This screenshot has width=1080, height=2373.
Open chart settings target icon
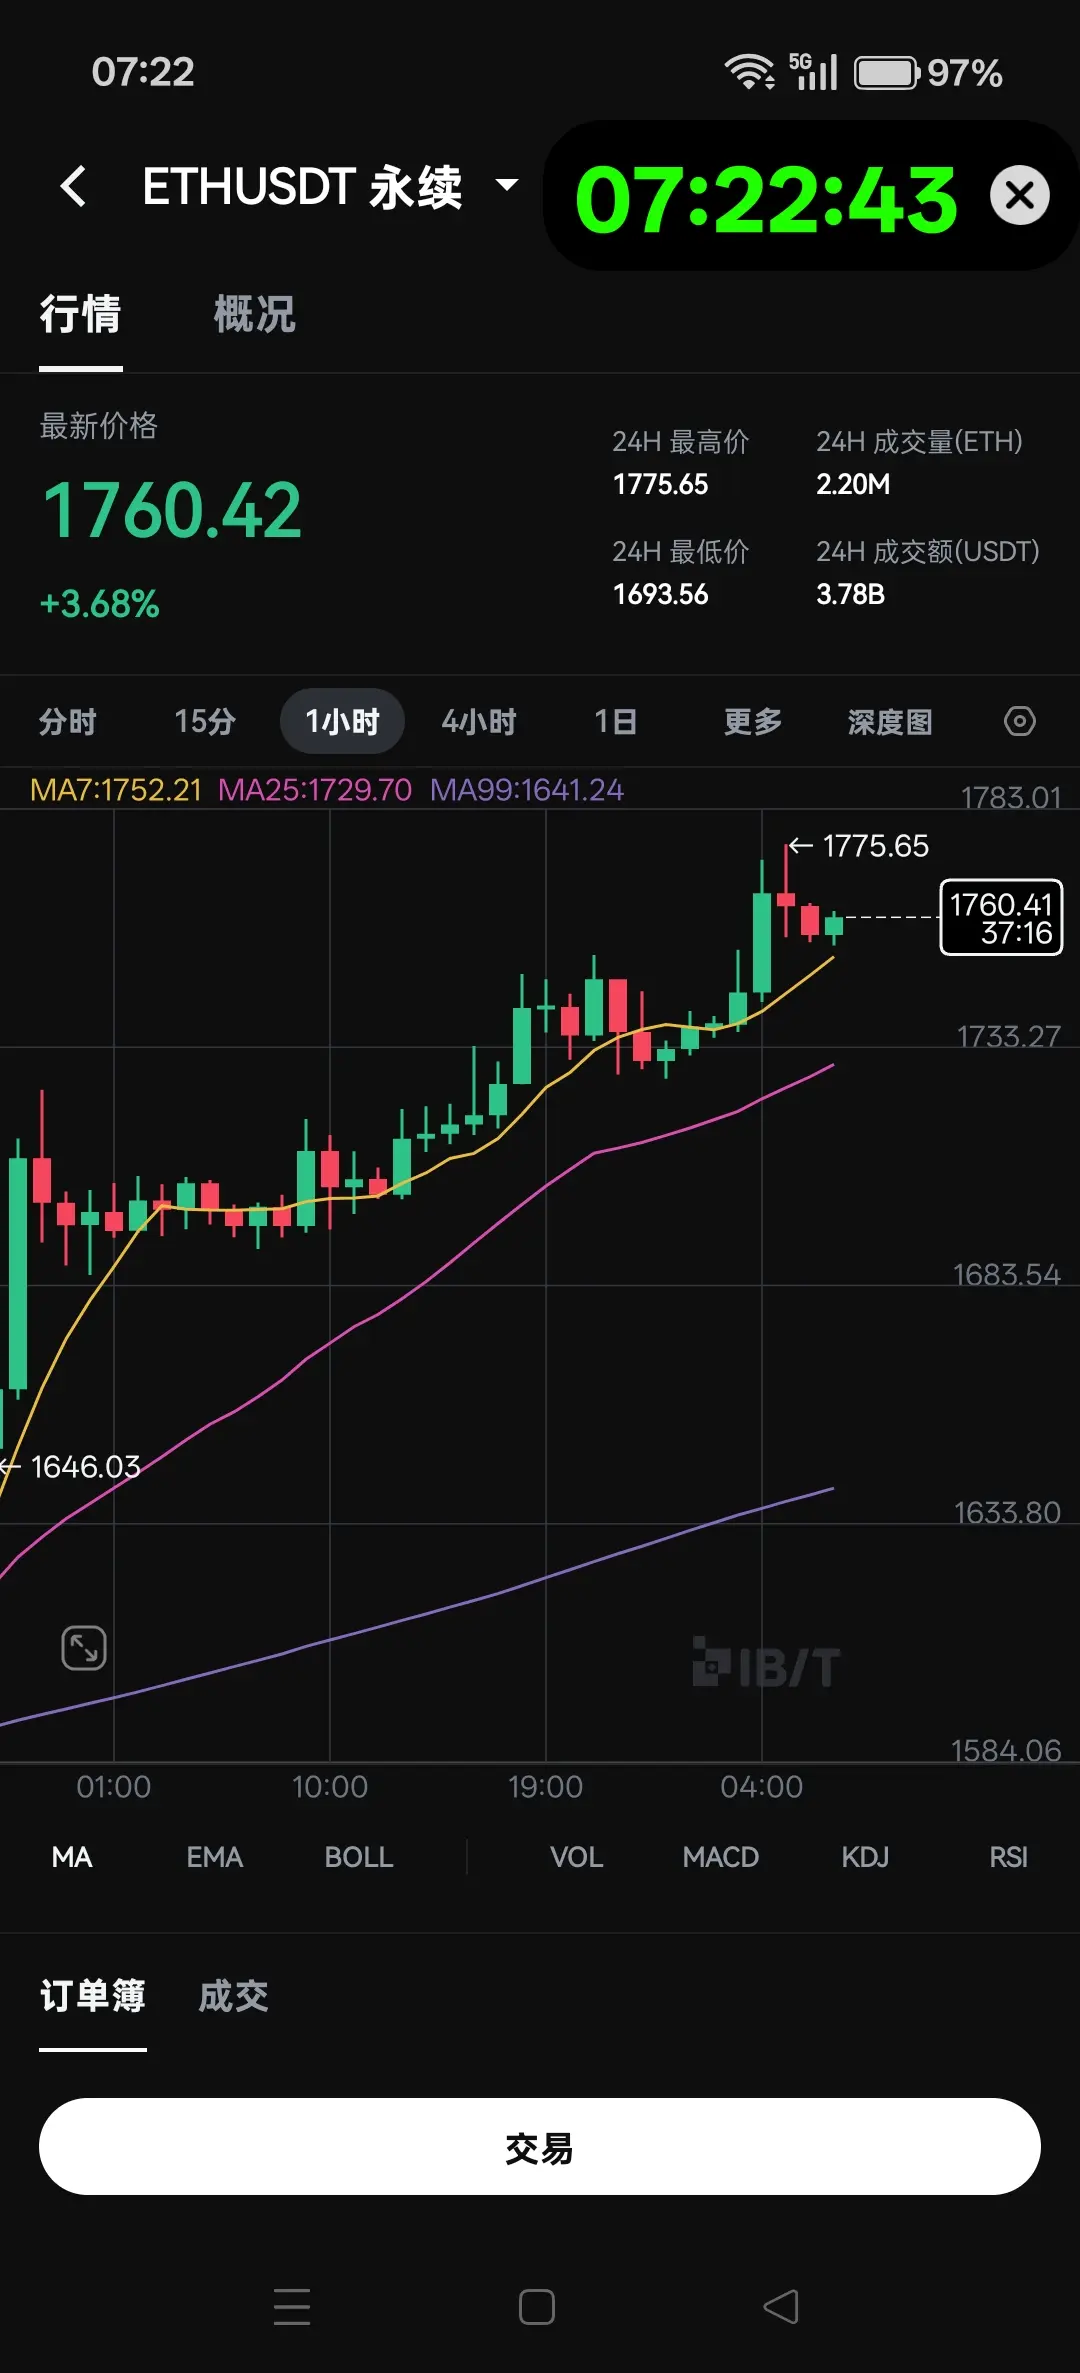1019,721
